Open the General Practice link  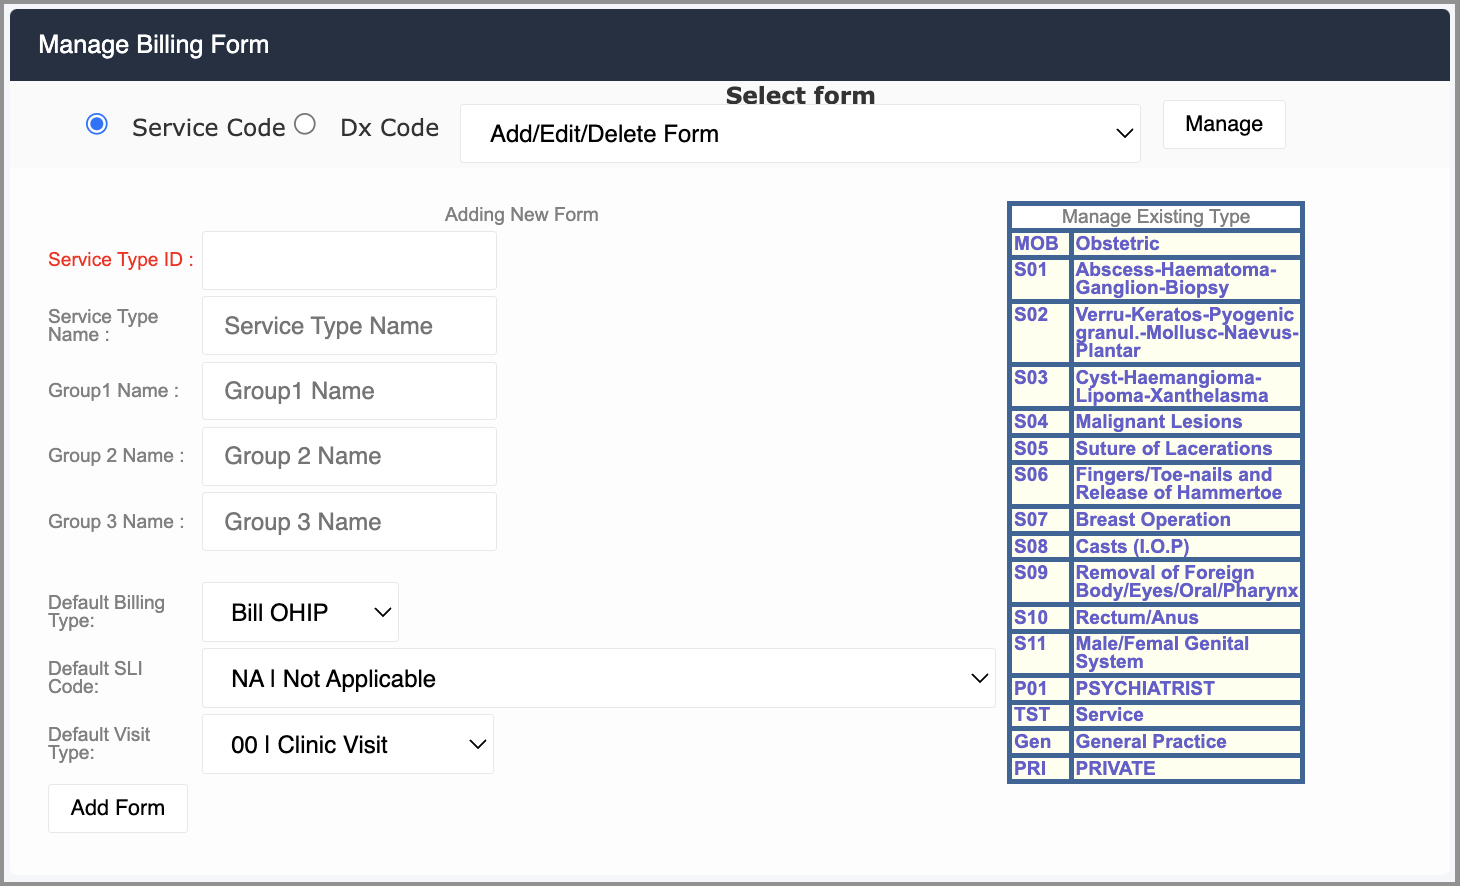click(1151, 741)
